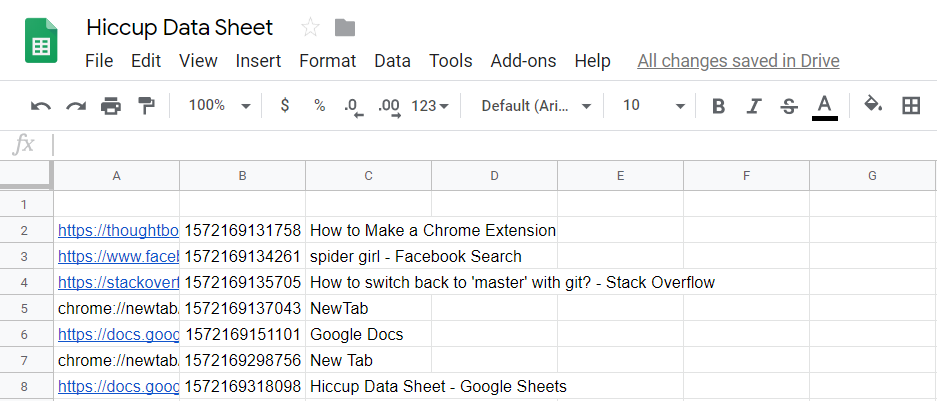Open the Add-ons menu
The height and width of the screenshot is (401, 937).
(x=523, y=61)
